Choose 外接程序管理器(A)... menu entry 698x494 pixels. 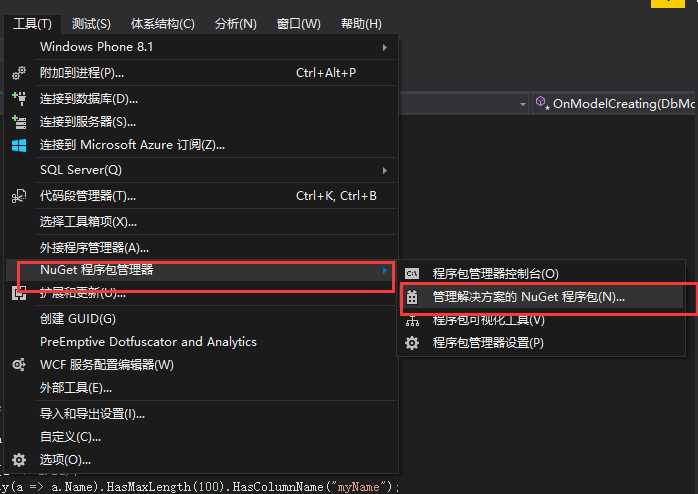click(x=201, y=247)
